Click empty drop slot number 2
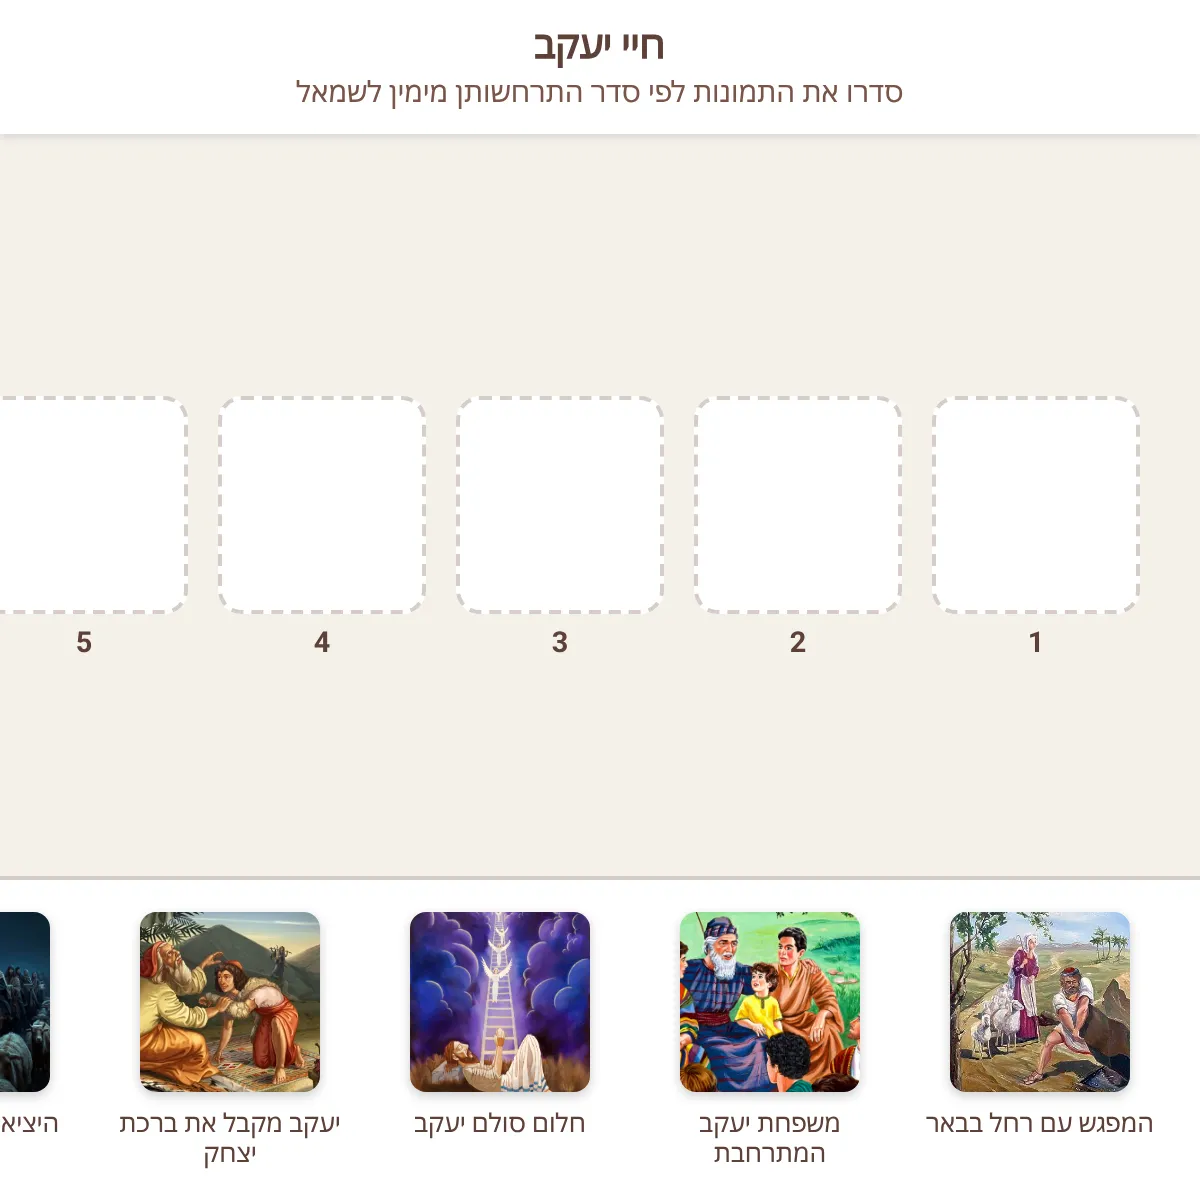1200x1200 pixels. click(797, 504)
